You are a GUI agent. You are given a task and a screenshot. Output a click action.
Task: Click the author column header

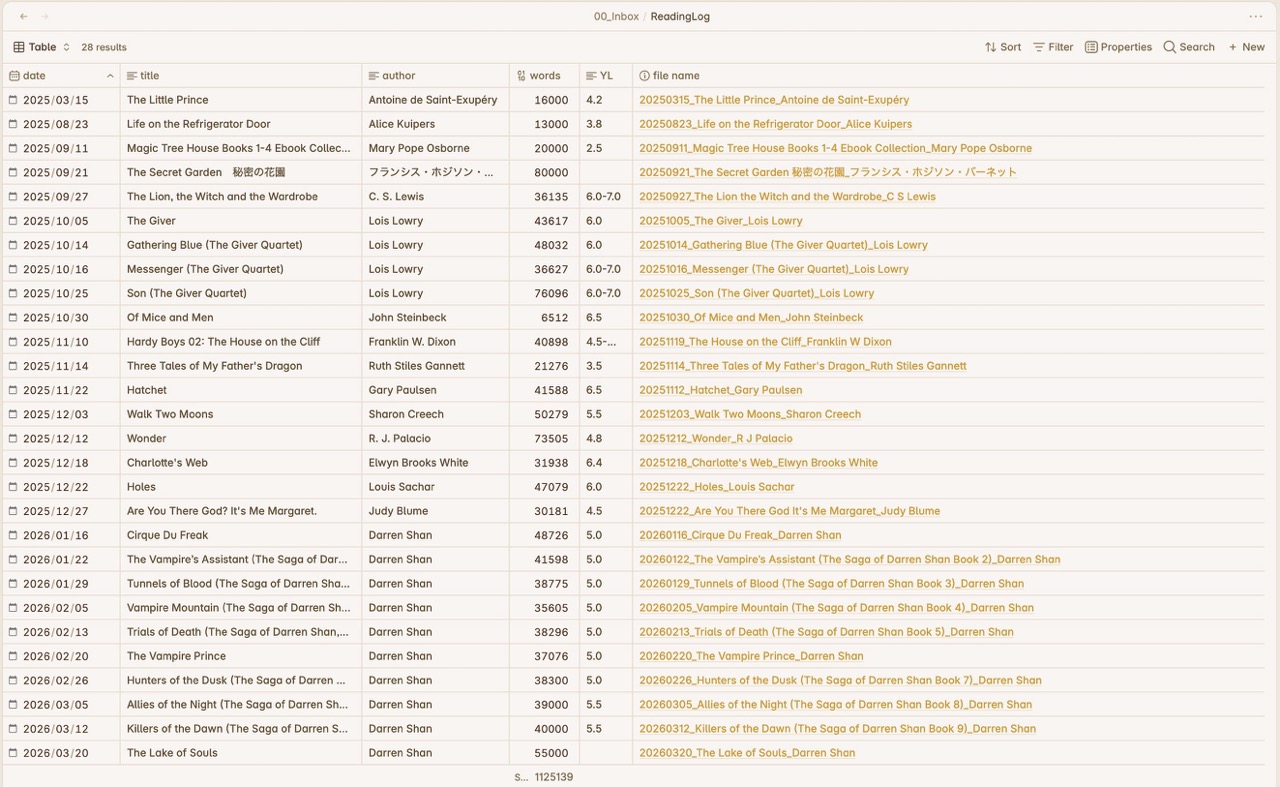(398, 76)
